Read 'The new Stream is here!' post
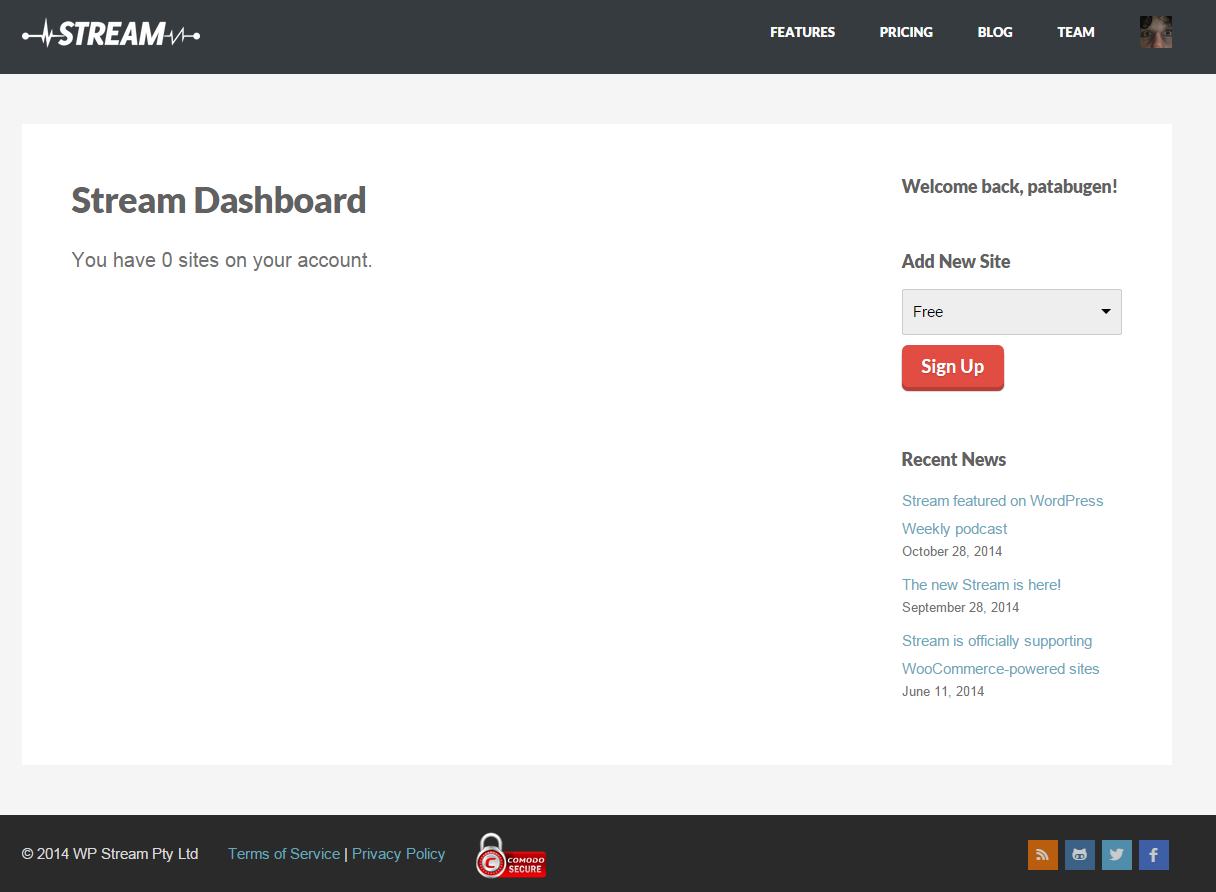 point(981,585)
